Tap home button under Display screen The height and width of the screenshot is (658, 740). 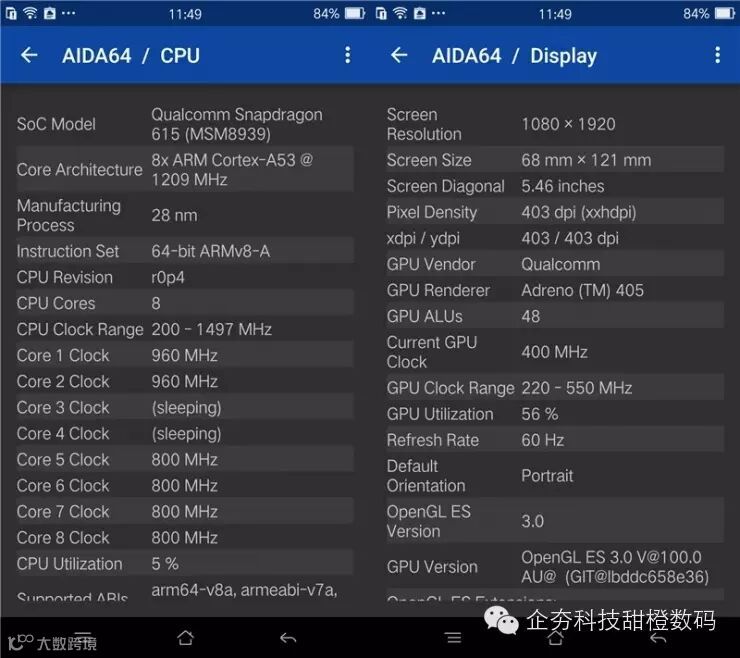pos(555,639)
